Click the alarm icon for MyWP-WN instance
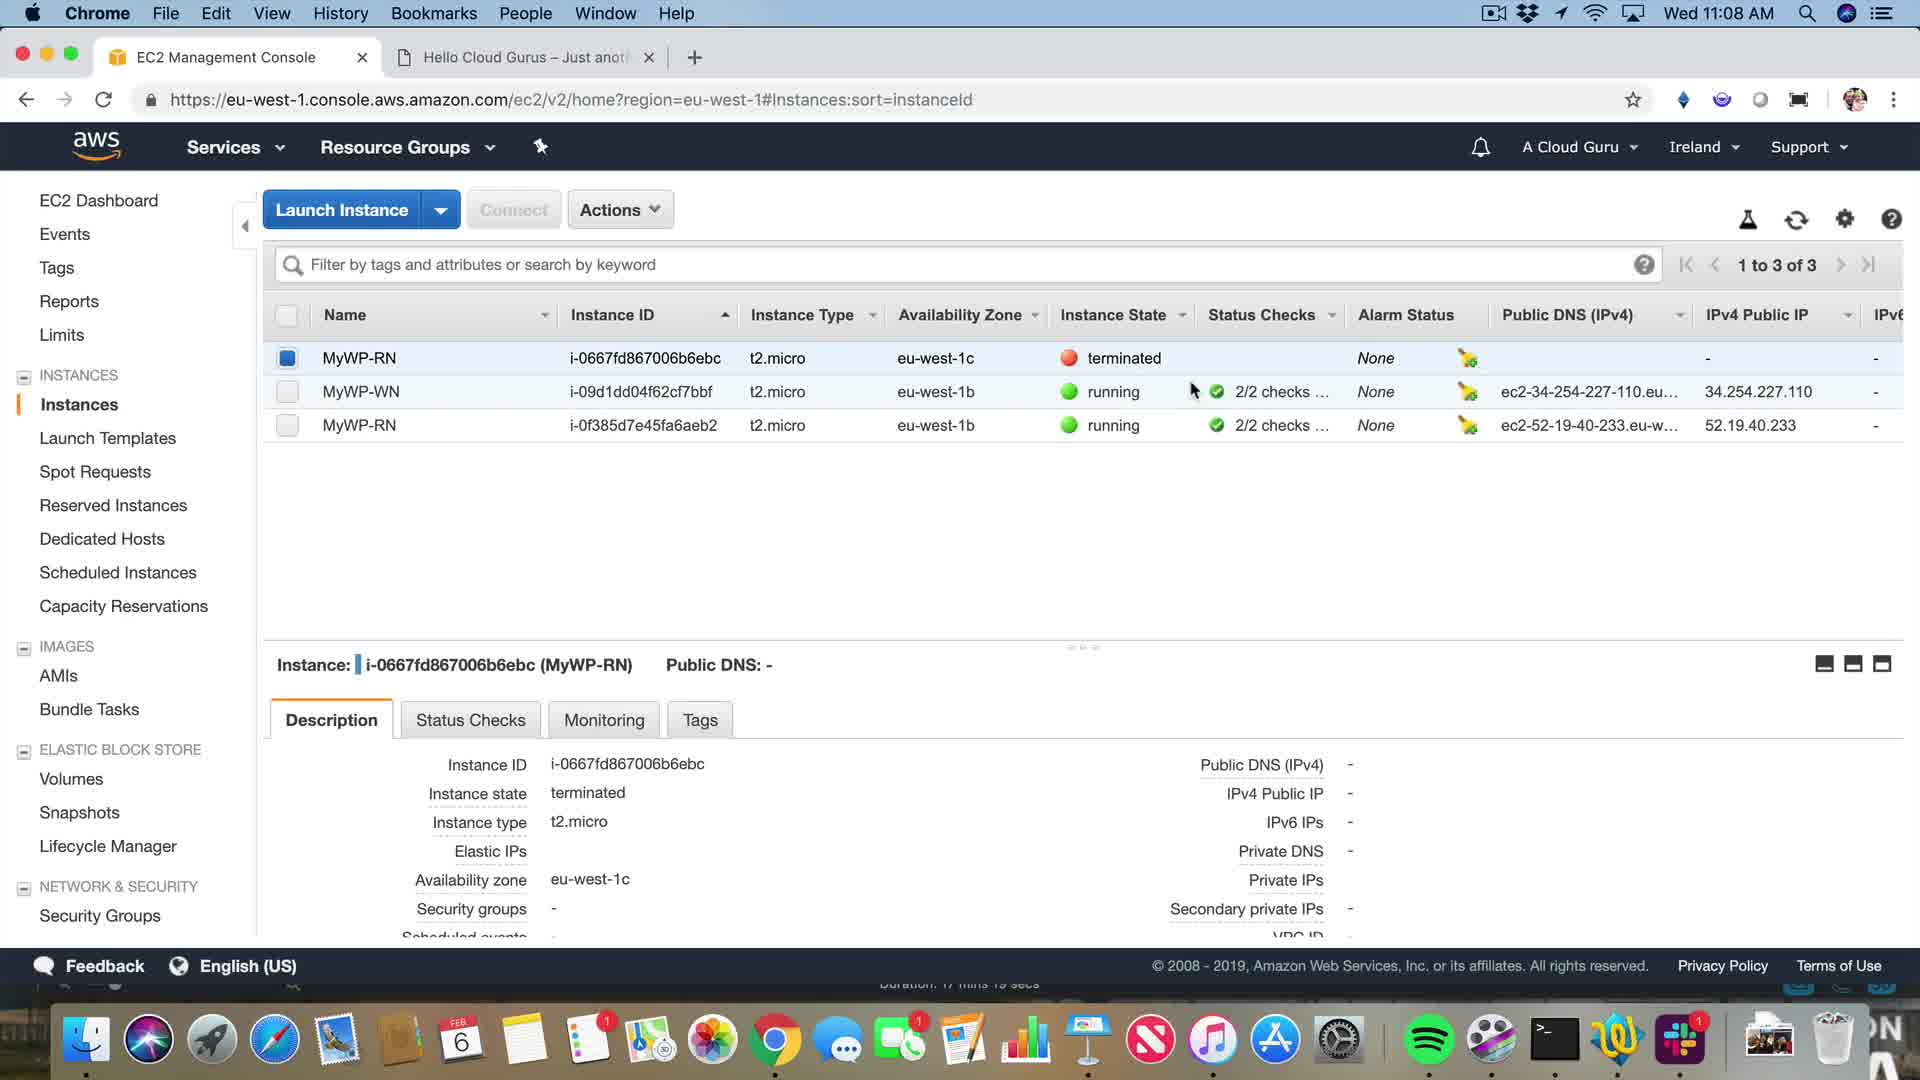The width and height of the screenshot is (1920, 1080). click(x=1467, y=392)
